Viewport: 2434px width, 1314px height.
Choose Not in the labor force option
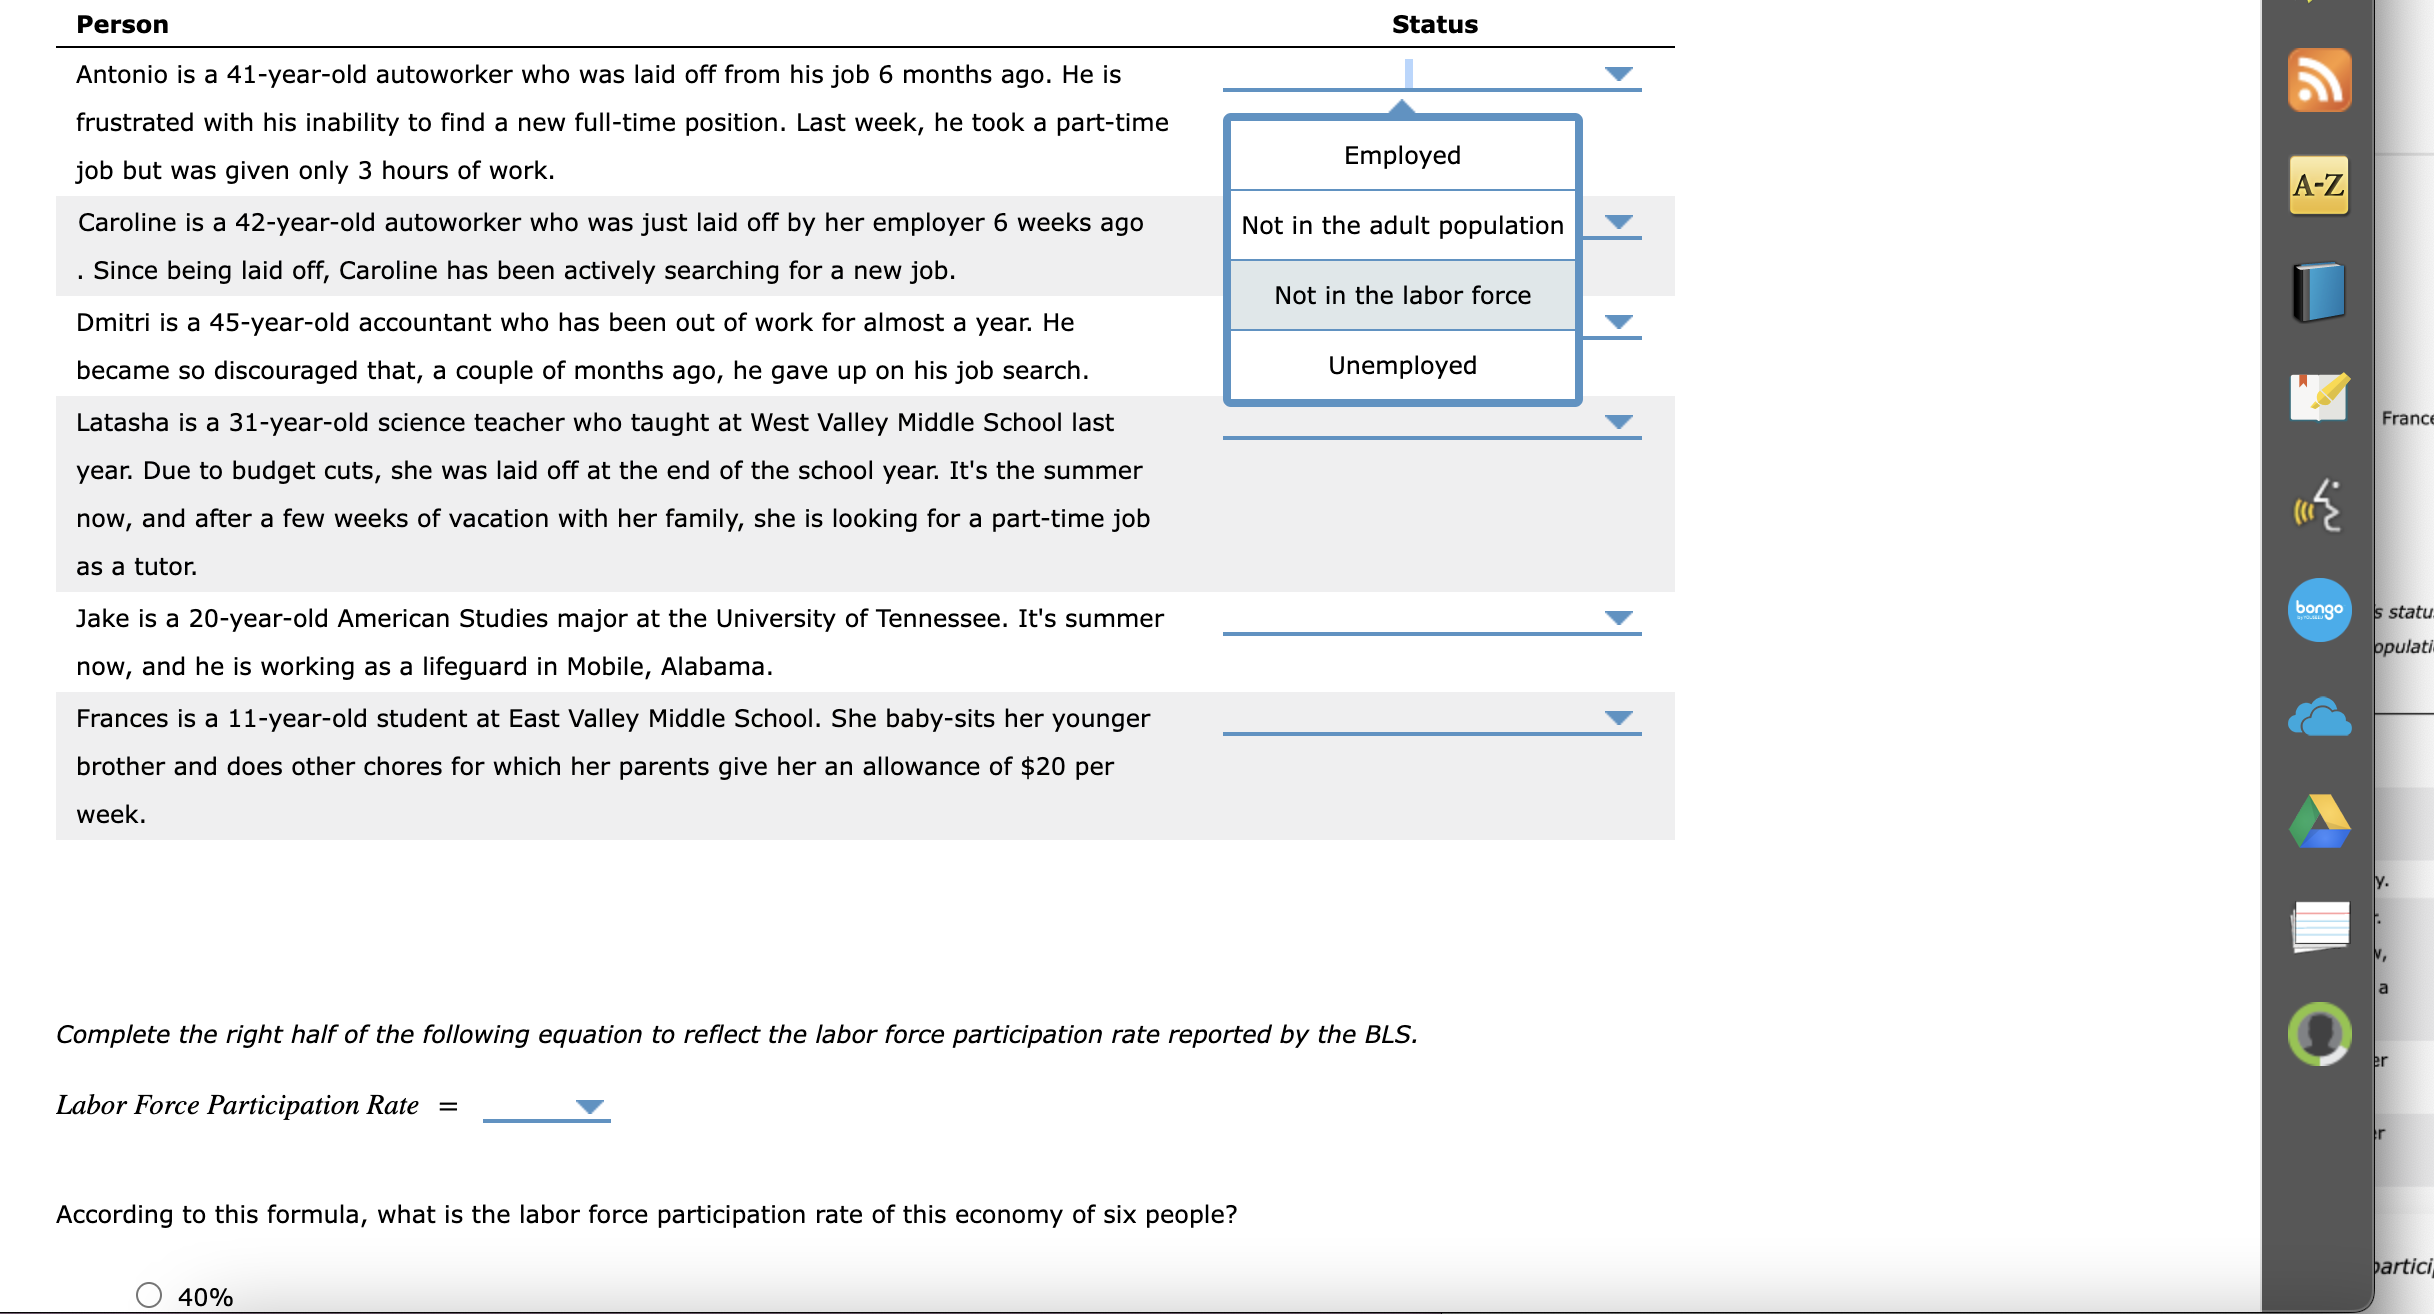pyautogui.click(x=1402, y=295)
